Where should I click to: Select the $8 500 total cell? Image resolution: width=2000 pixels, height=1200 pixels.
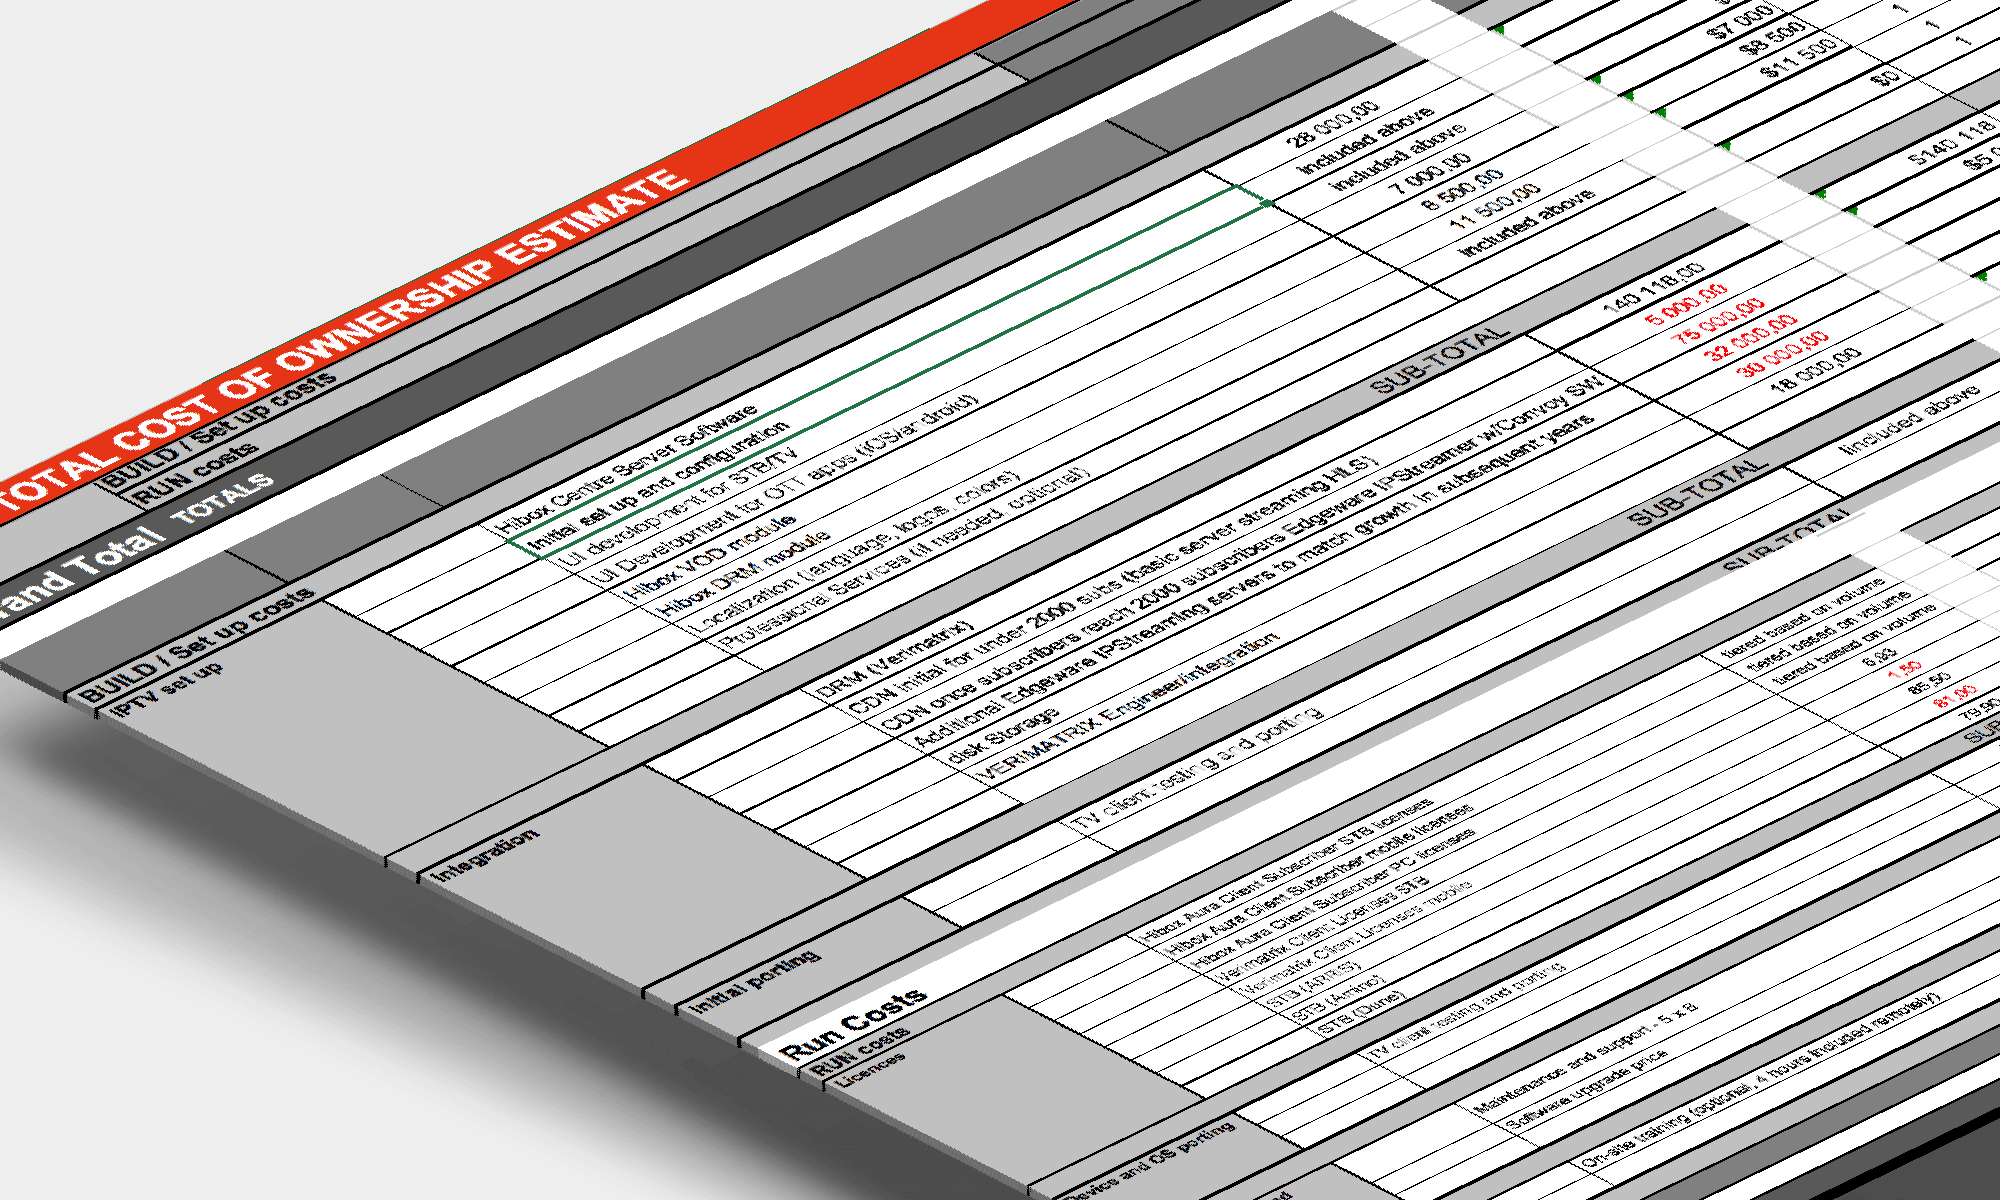coord(1772,39)
